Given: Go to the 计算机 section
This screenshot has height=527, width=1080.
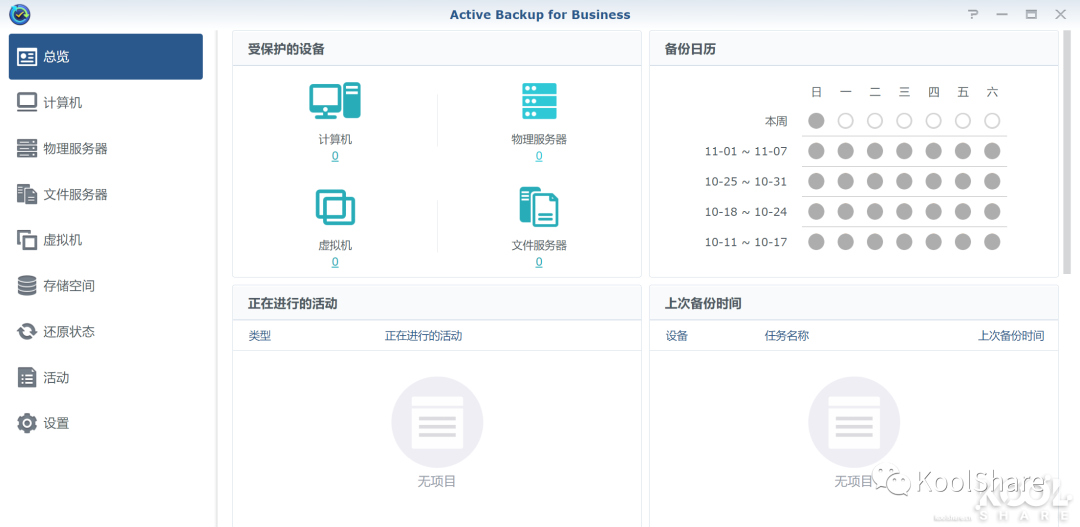Looking at the screenshot, I should tap(105, 103).
